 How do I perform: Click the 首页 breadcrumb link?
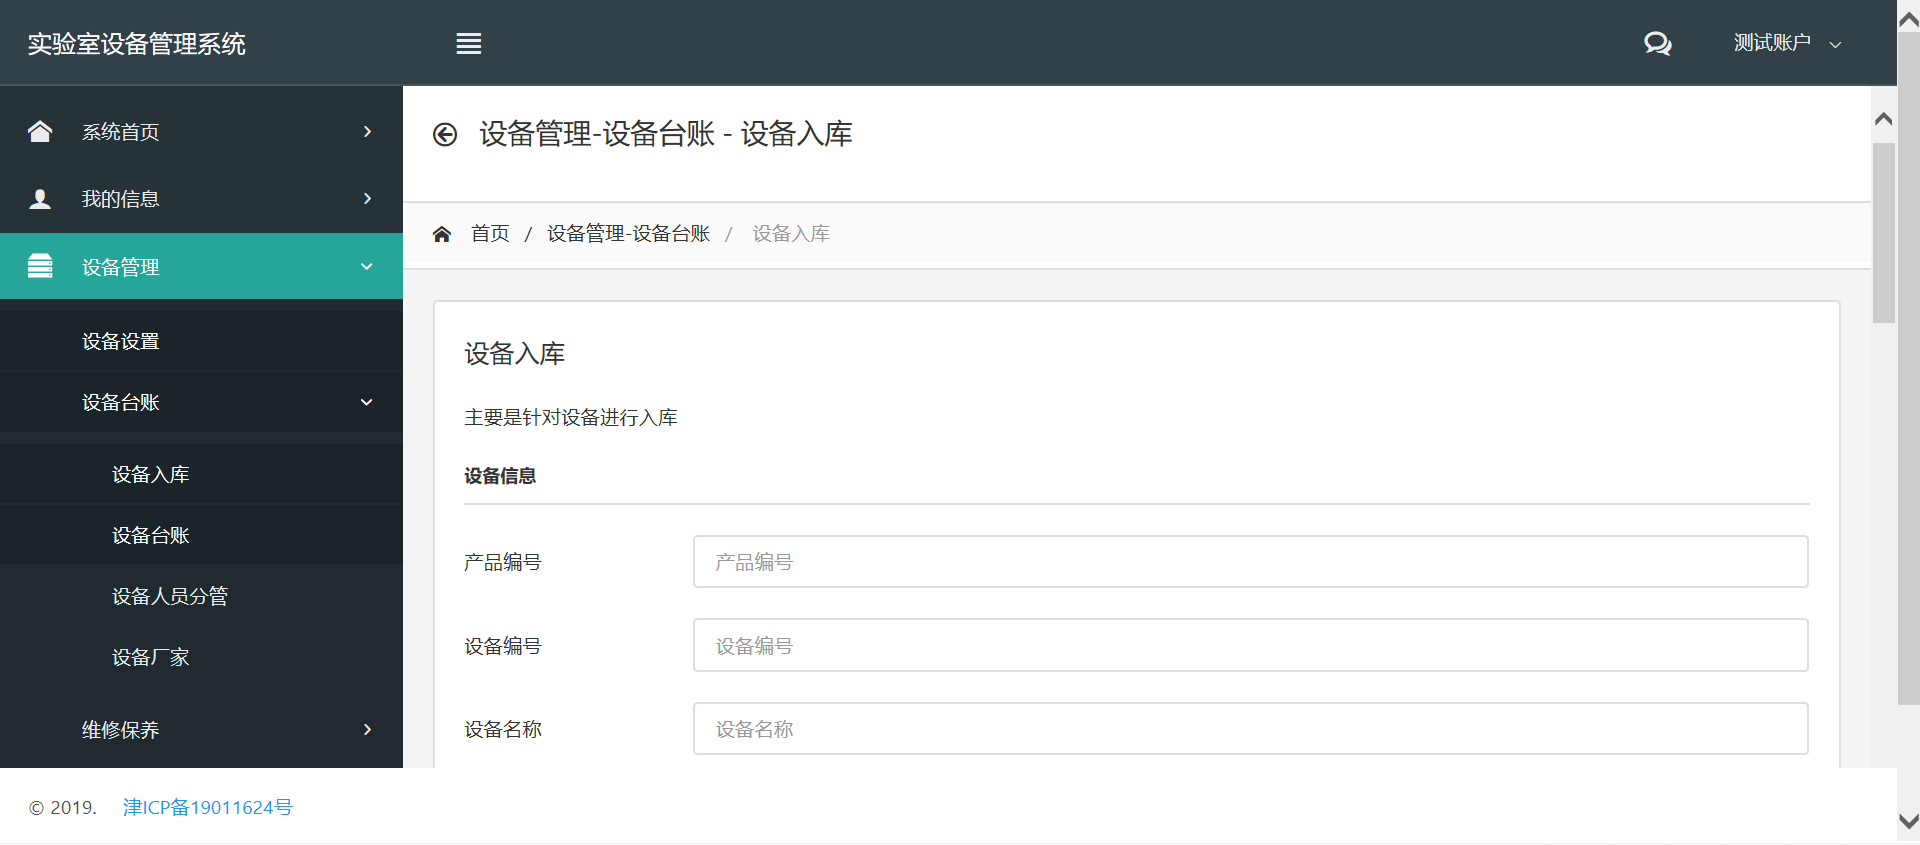point(490,234)
